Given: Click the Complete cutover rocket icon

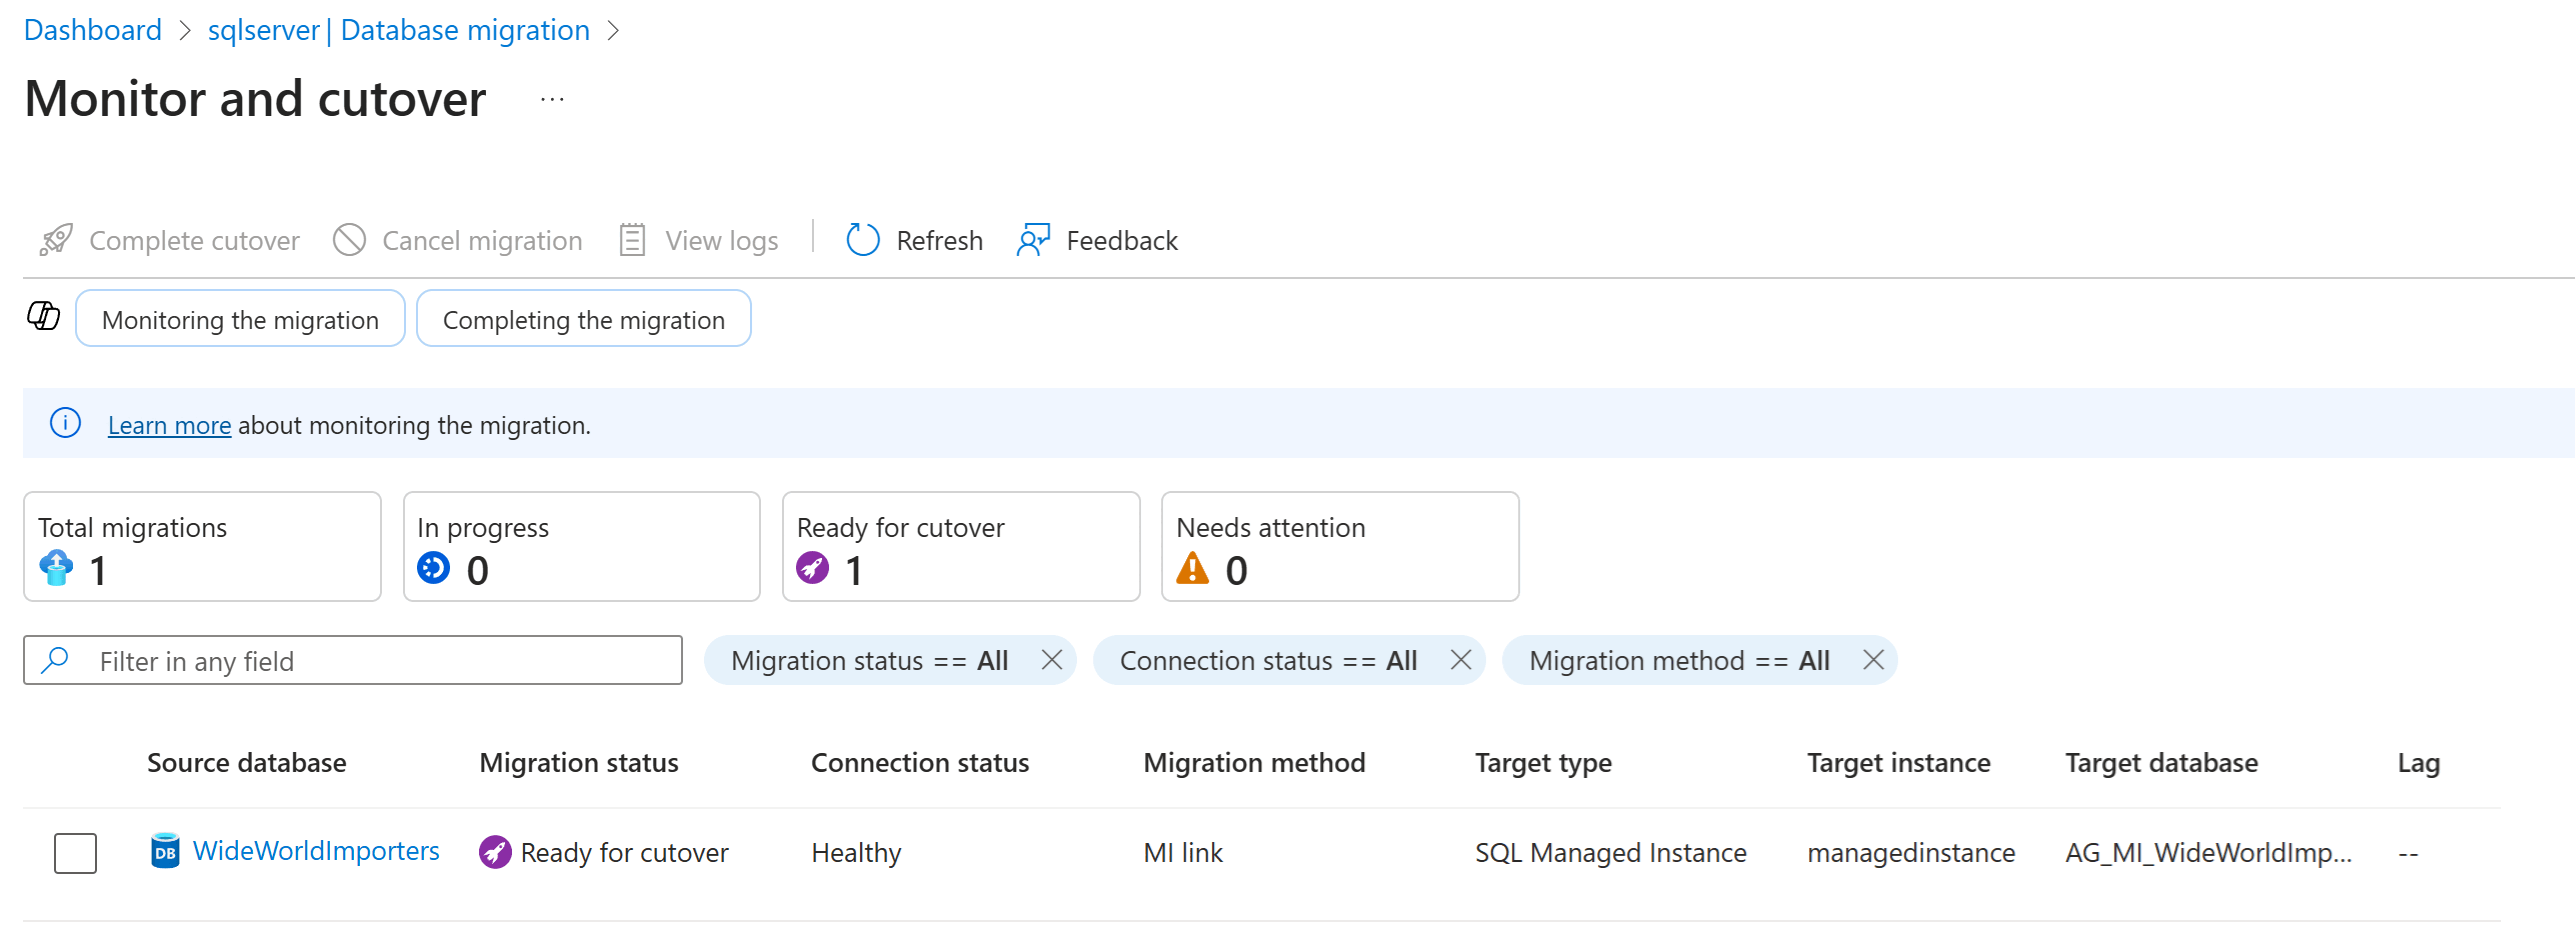Looking at the screenshot, I should coord(56,240).
